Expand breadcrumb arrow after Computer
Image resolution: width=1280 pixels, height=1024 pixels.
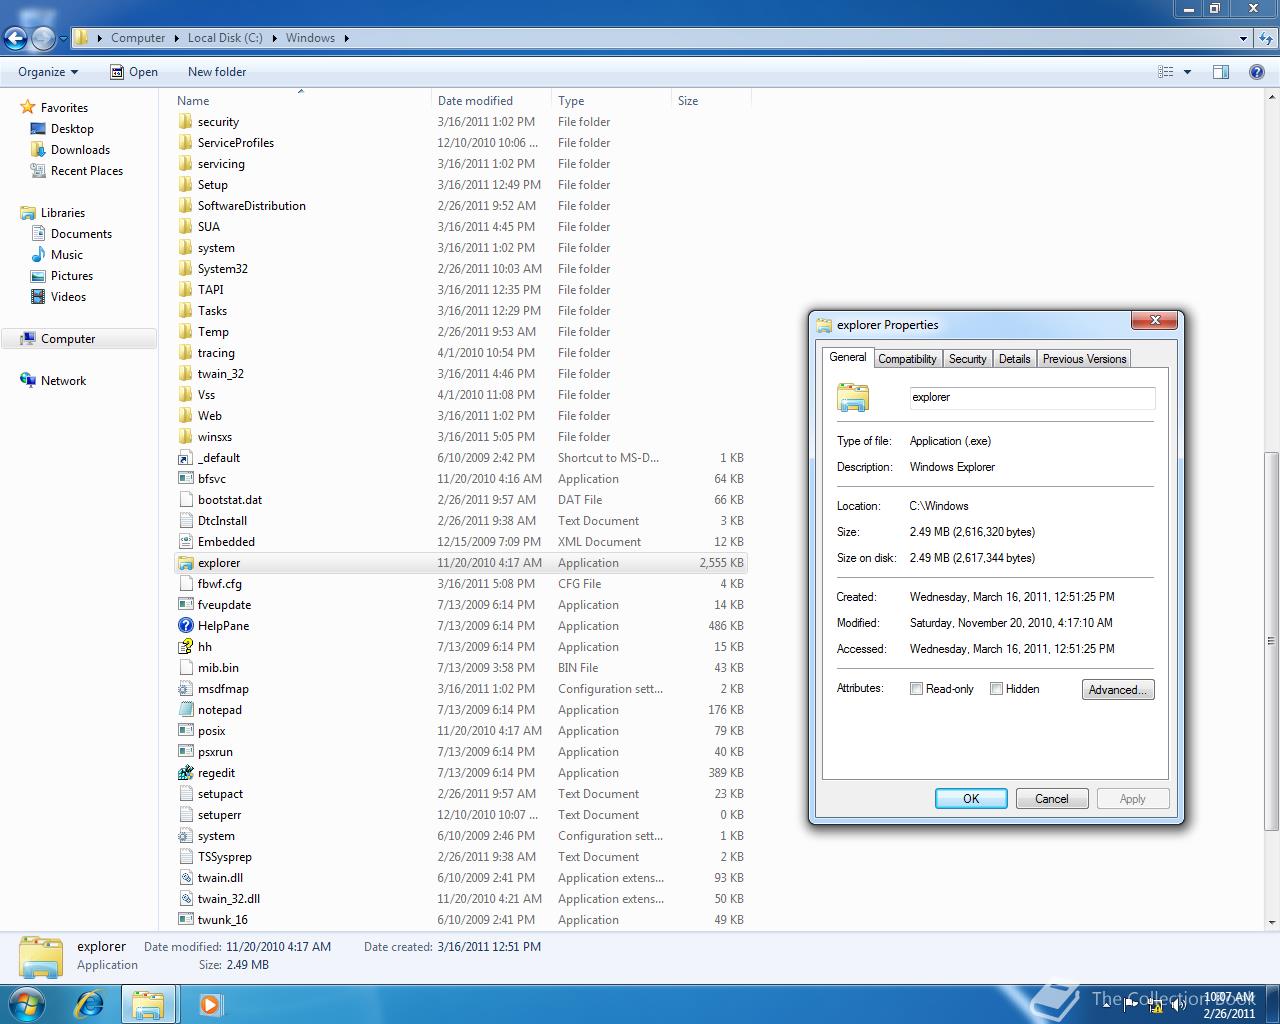coord(176,38)
